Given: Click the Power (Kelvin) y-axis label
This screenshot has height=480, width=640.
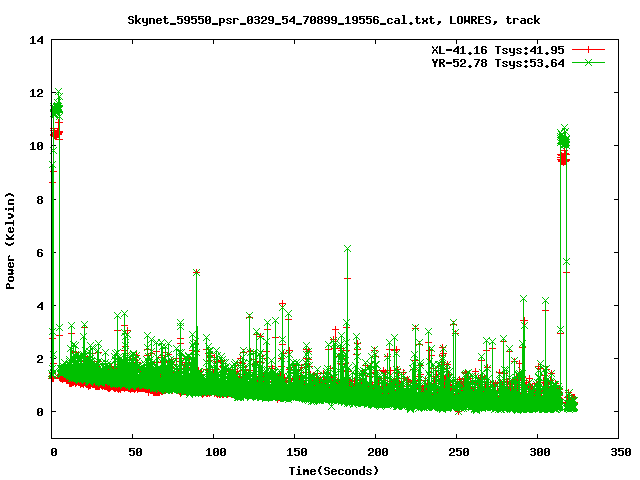Looking at the screenshot, I should click(x=10, y=241).
